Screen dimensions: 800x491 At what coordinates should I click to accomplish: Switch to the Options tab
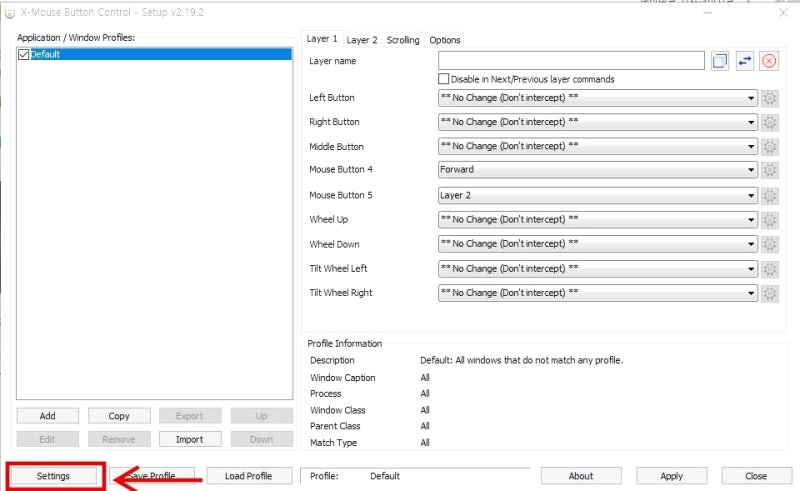point(444,40)
